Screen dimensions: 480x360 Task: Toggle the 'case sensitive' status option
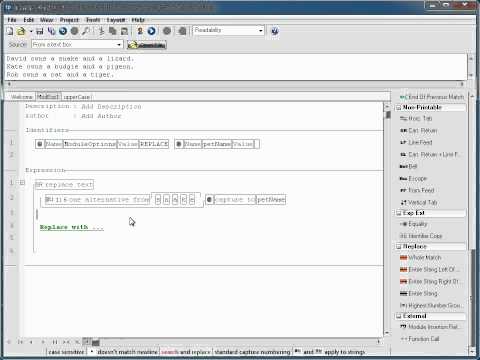[x=66, y=352]
